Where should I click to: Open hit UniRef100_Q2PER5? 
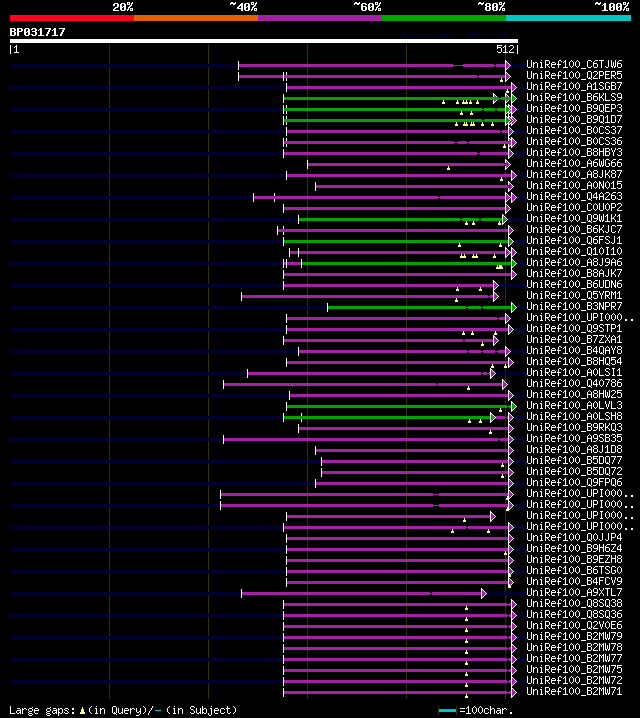tap(574, 75)
